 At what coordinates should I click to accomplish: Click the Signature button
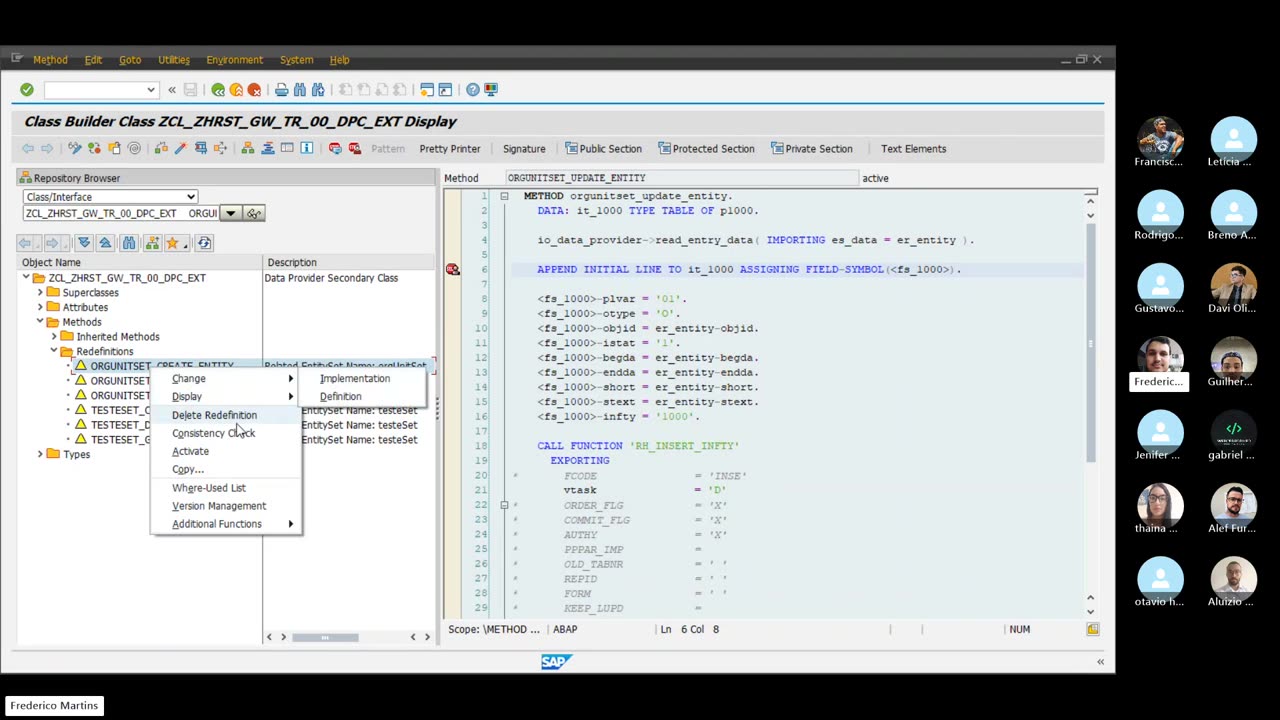[x=524, y=149]
